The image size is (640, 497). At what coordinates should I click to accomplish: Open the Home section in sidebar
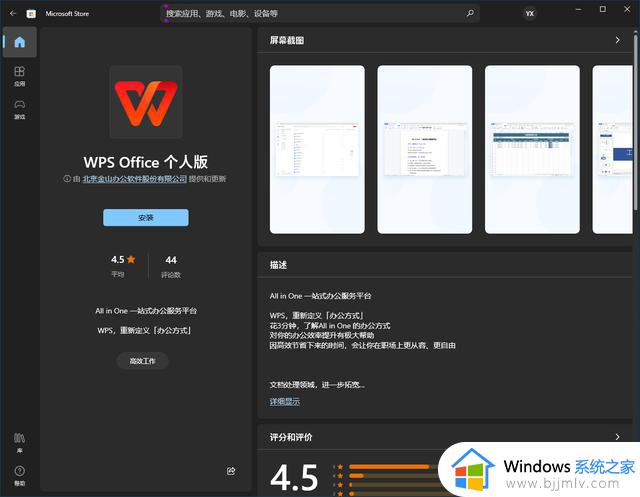(x=20, y=42)
